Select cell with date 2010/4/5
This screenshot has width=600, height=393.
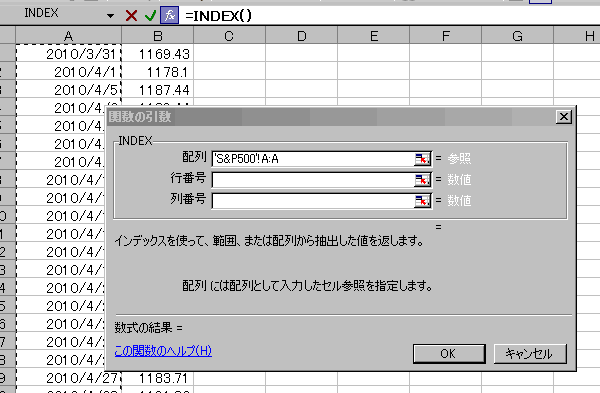click(68, 90)
